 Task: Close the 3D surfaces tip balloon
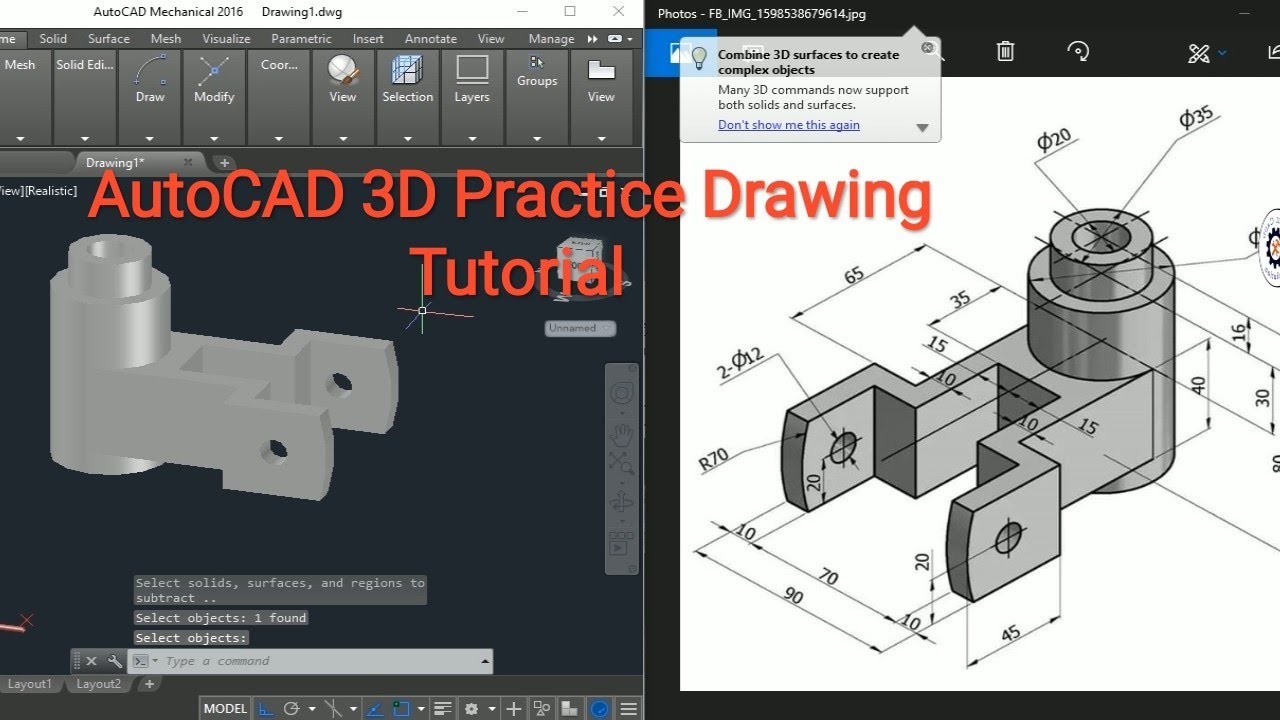click(927, 47)
